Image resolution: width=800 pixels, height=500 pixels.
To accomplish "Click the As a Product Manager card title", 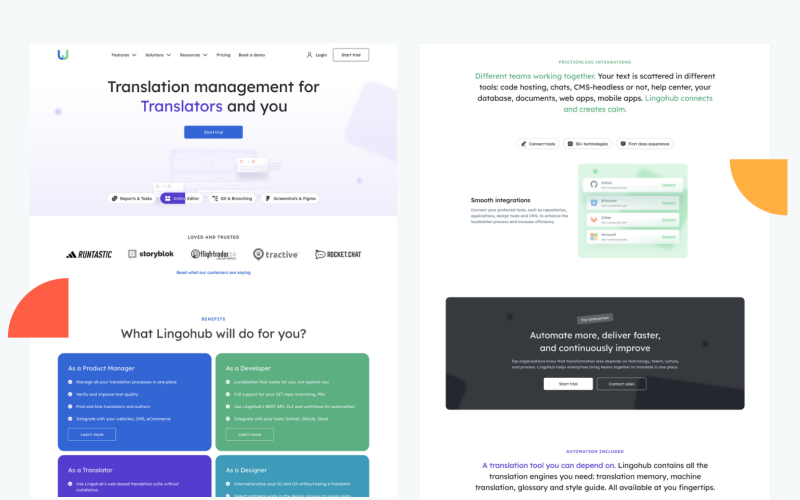I will point(101,368).
